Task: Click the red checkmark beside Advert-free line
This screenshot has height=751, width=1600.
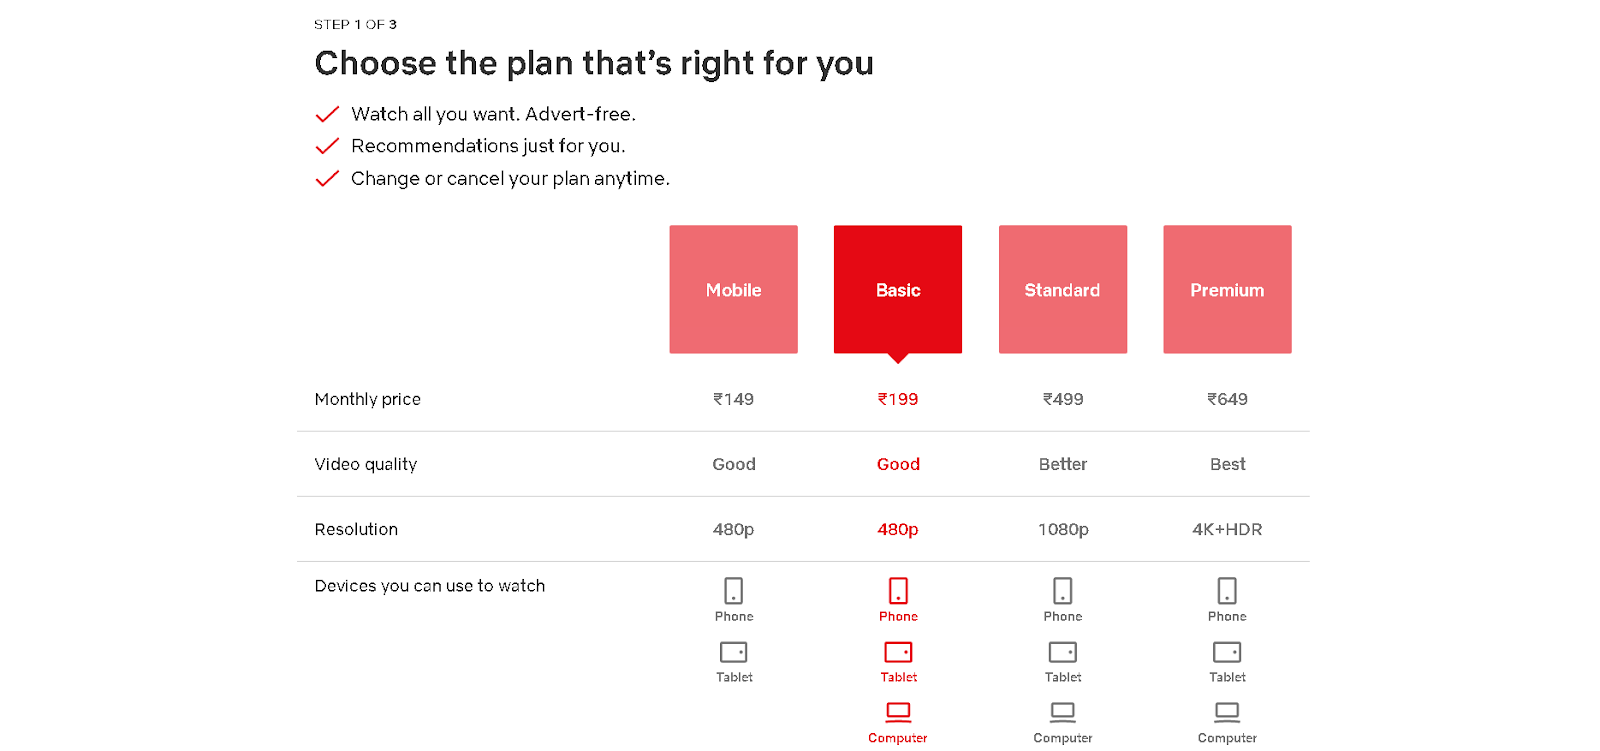Action: click(327, 114)
